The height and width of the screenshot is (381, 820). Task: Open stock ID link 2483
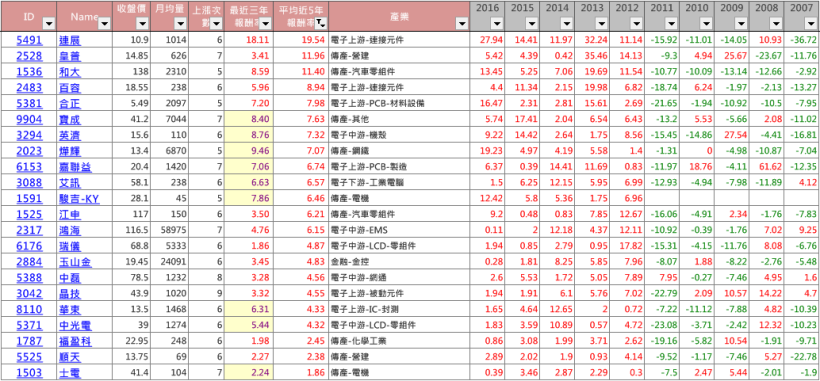[x=29, y=88]
